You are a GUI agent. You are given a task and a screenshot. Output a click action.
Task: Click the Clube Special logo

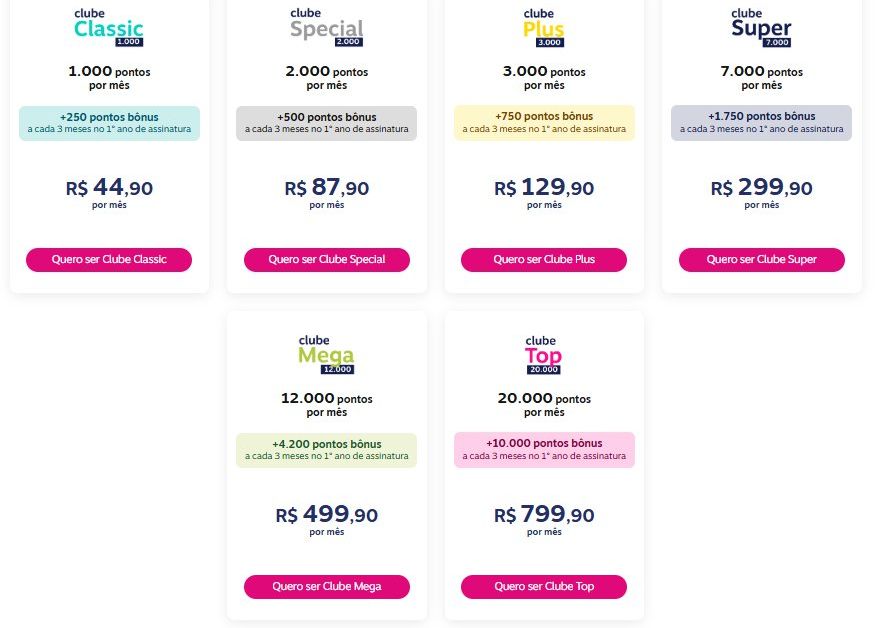pos(326,28)
